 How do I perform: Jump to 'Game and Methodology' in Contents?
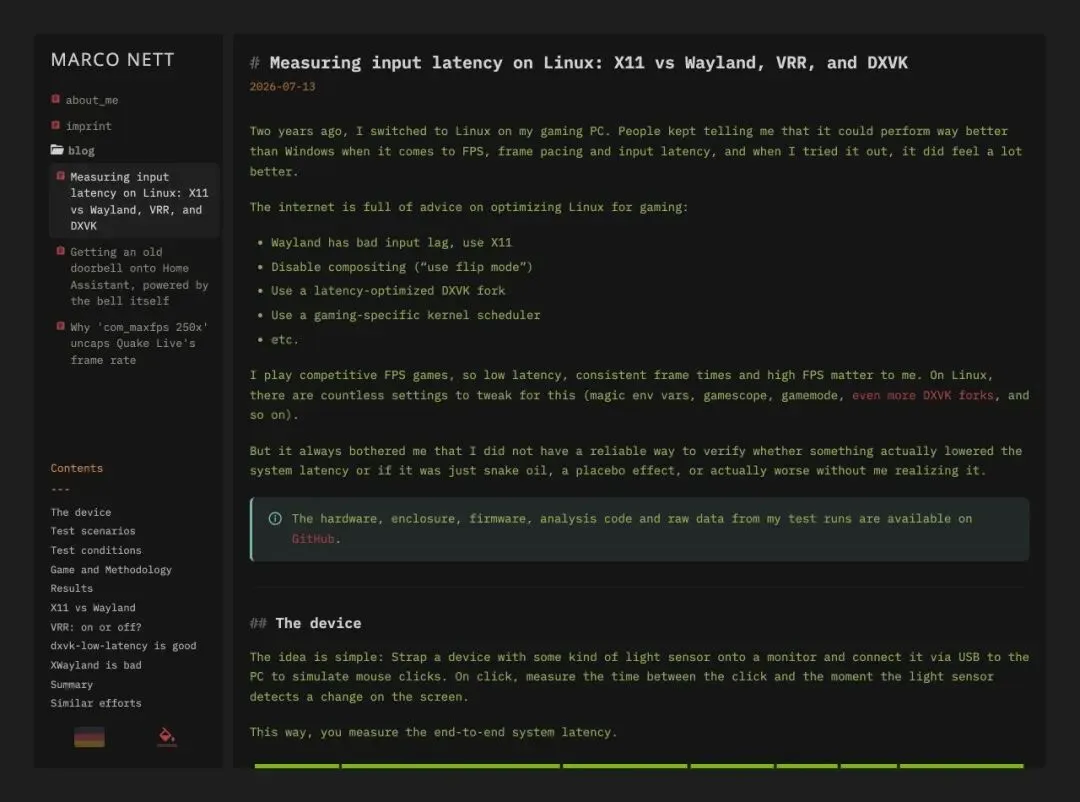click(x=111, y=570)
